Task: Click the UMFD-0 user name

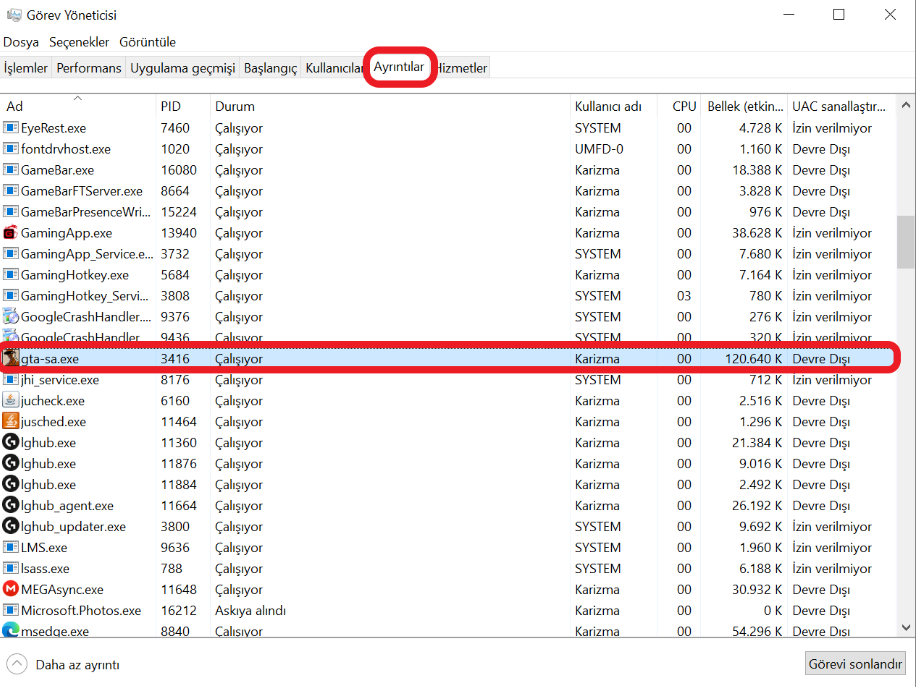Action: (599, 149)
